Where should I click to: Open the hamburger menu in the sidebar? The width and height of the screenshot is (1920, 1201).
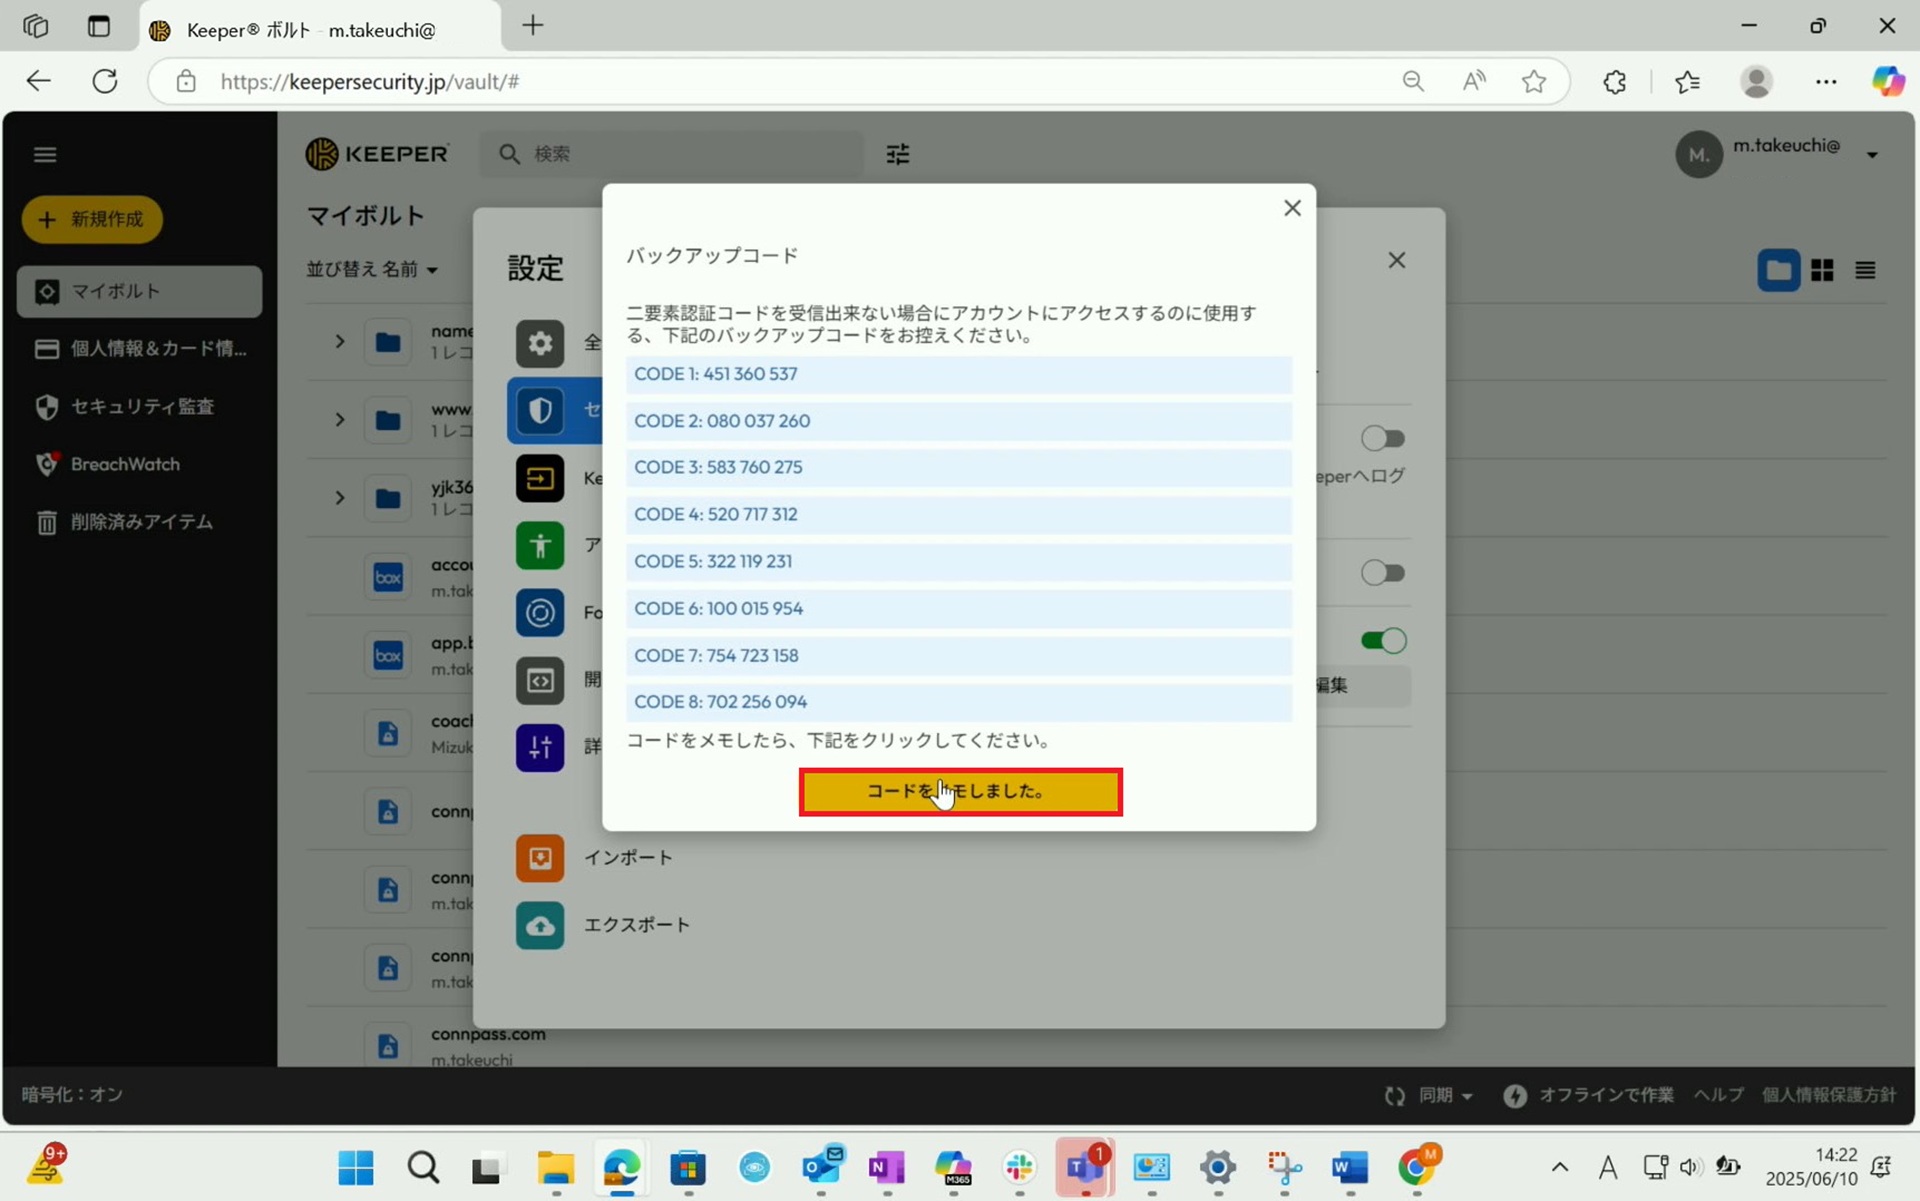[45, 154]
